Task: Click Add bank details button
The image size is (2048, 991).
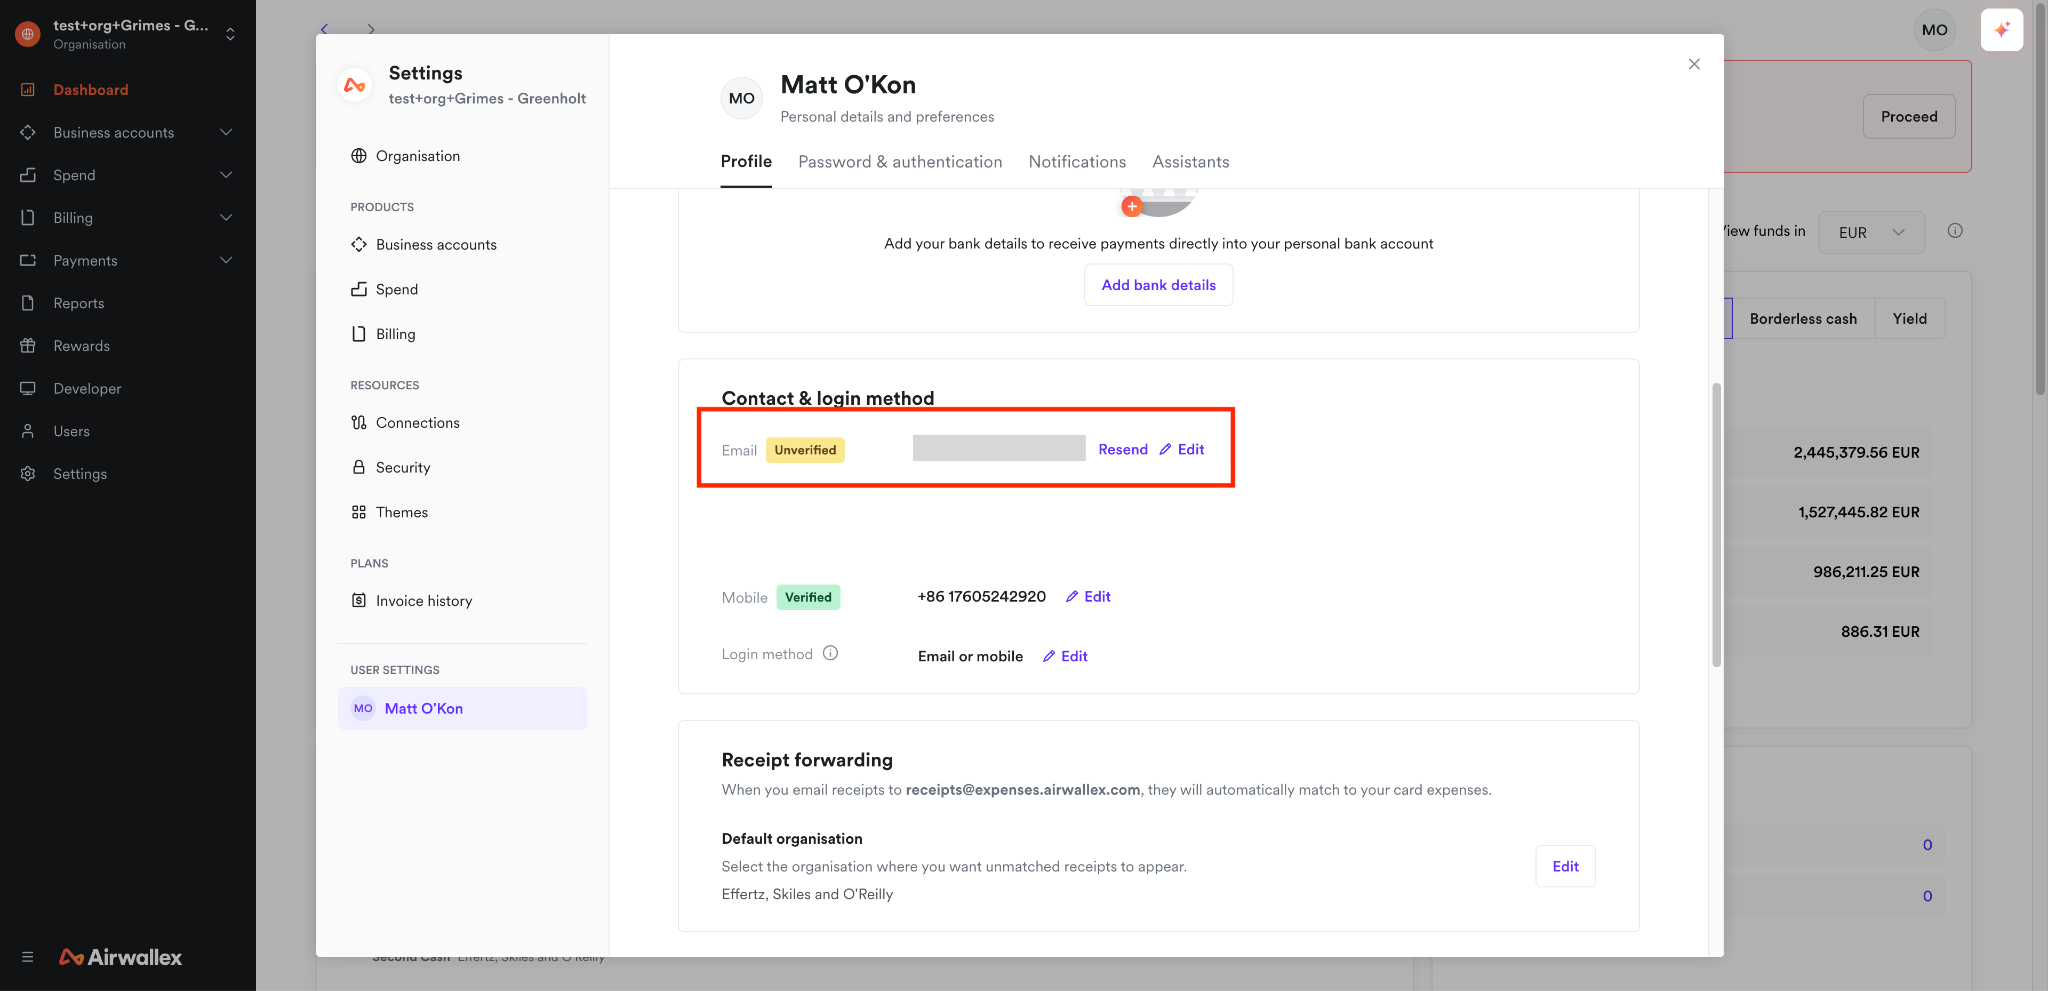Action: 1158,285
